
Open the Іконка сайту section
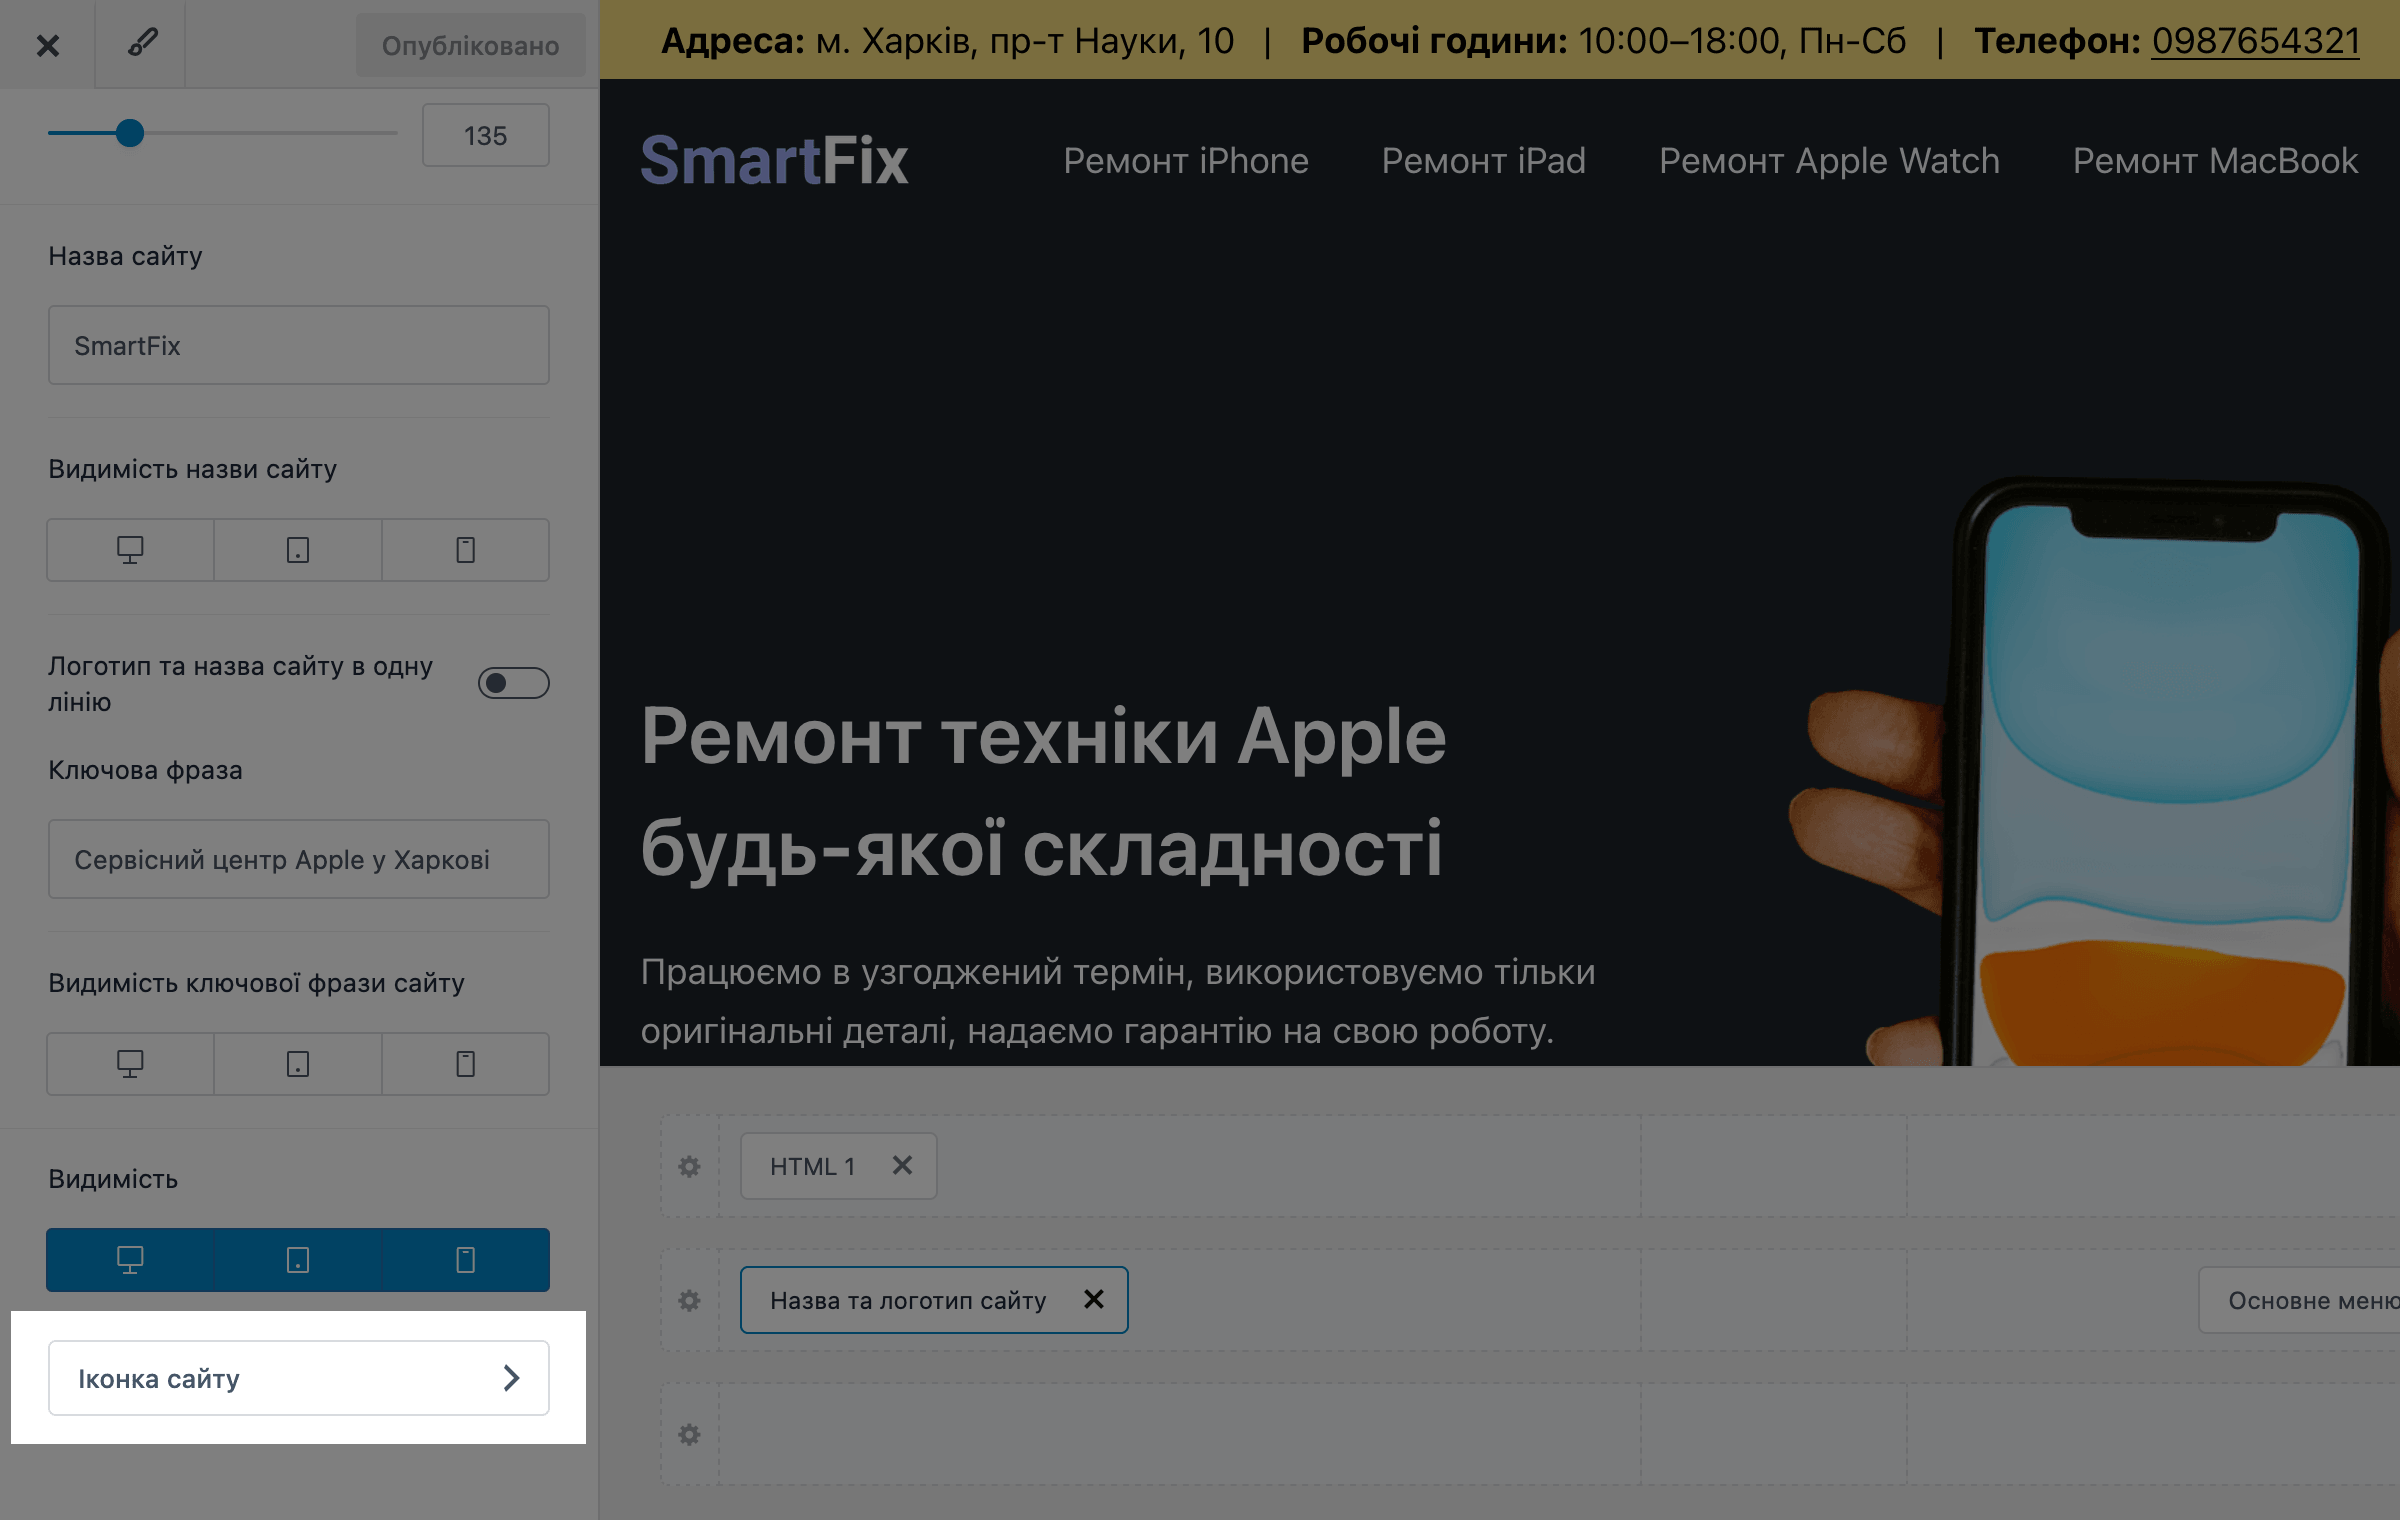coord(298,1378)
